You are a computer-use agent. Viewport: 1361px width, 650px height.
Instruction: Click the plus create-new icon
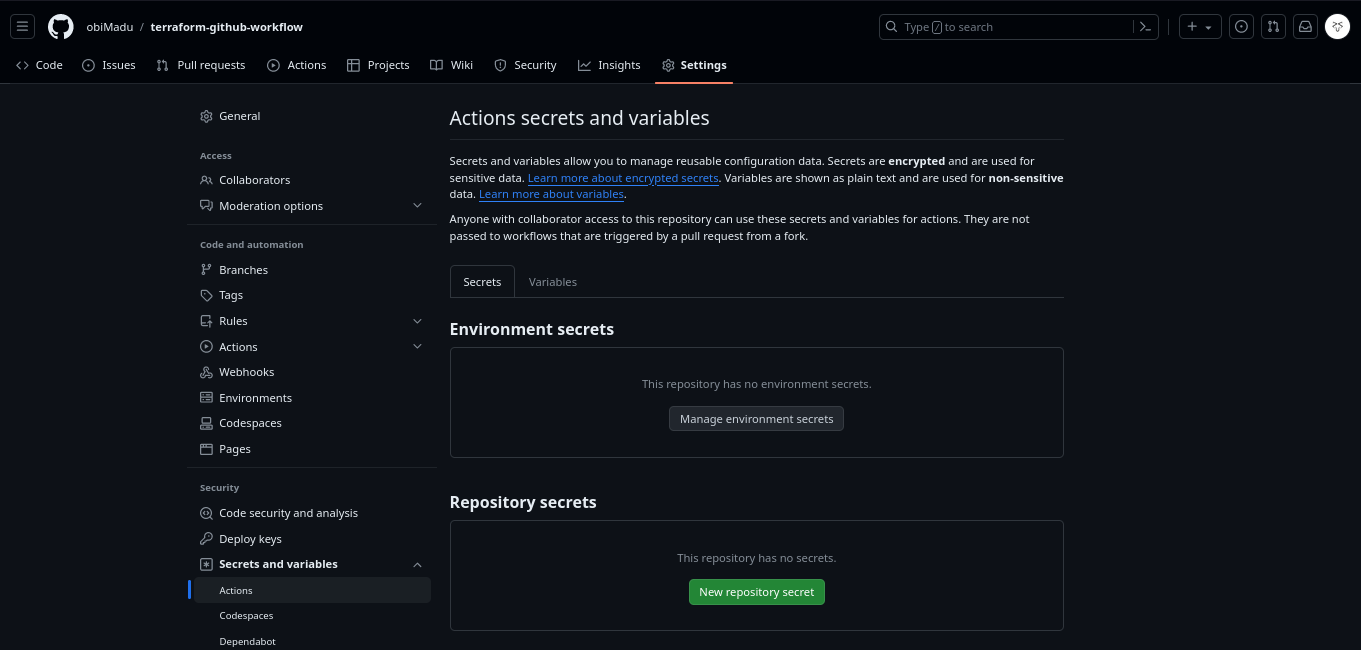point(1192,27)
